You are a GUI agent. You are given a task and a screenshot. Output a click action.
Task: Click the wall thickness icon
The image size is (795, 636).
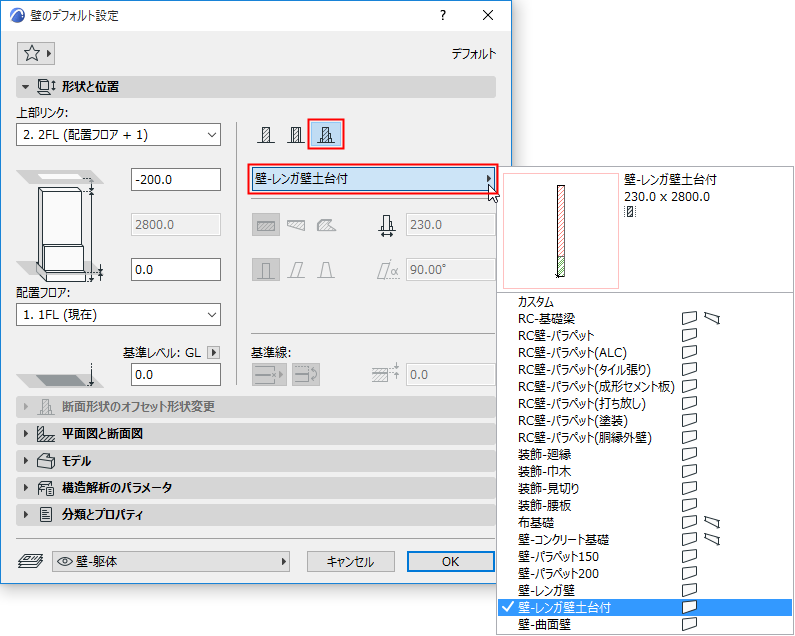387,226
